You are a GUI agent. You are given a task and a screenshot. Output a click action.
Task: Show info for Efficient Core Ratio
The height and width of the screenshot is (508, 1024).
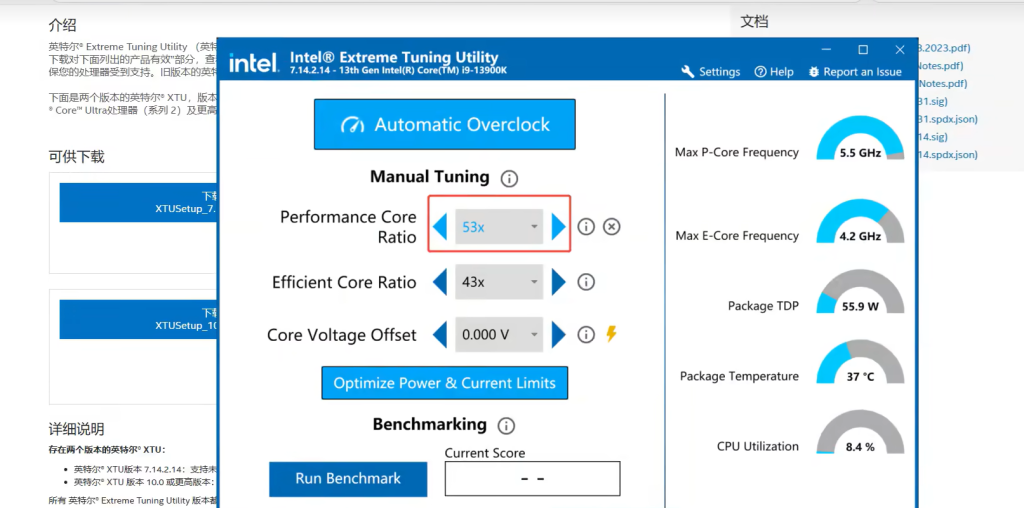pyautogui.click(x=586, y=282)
